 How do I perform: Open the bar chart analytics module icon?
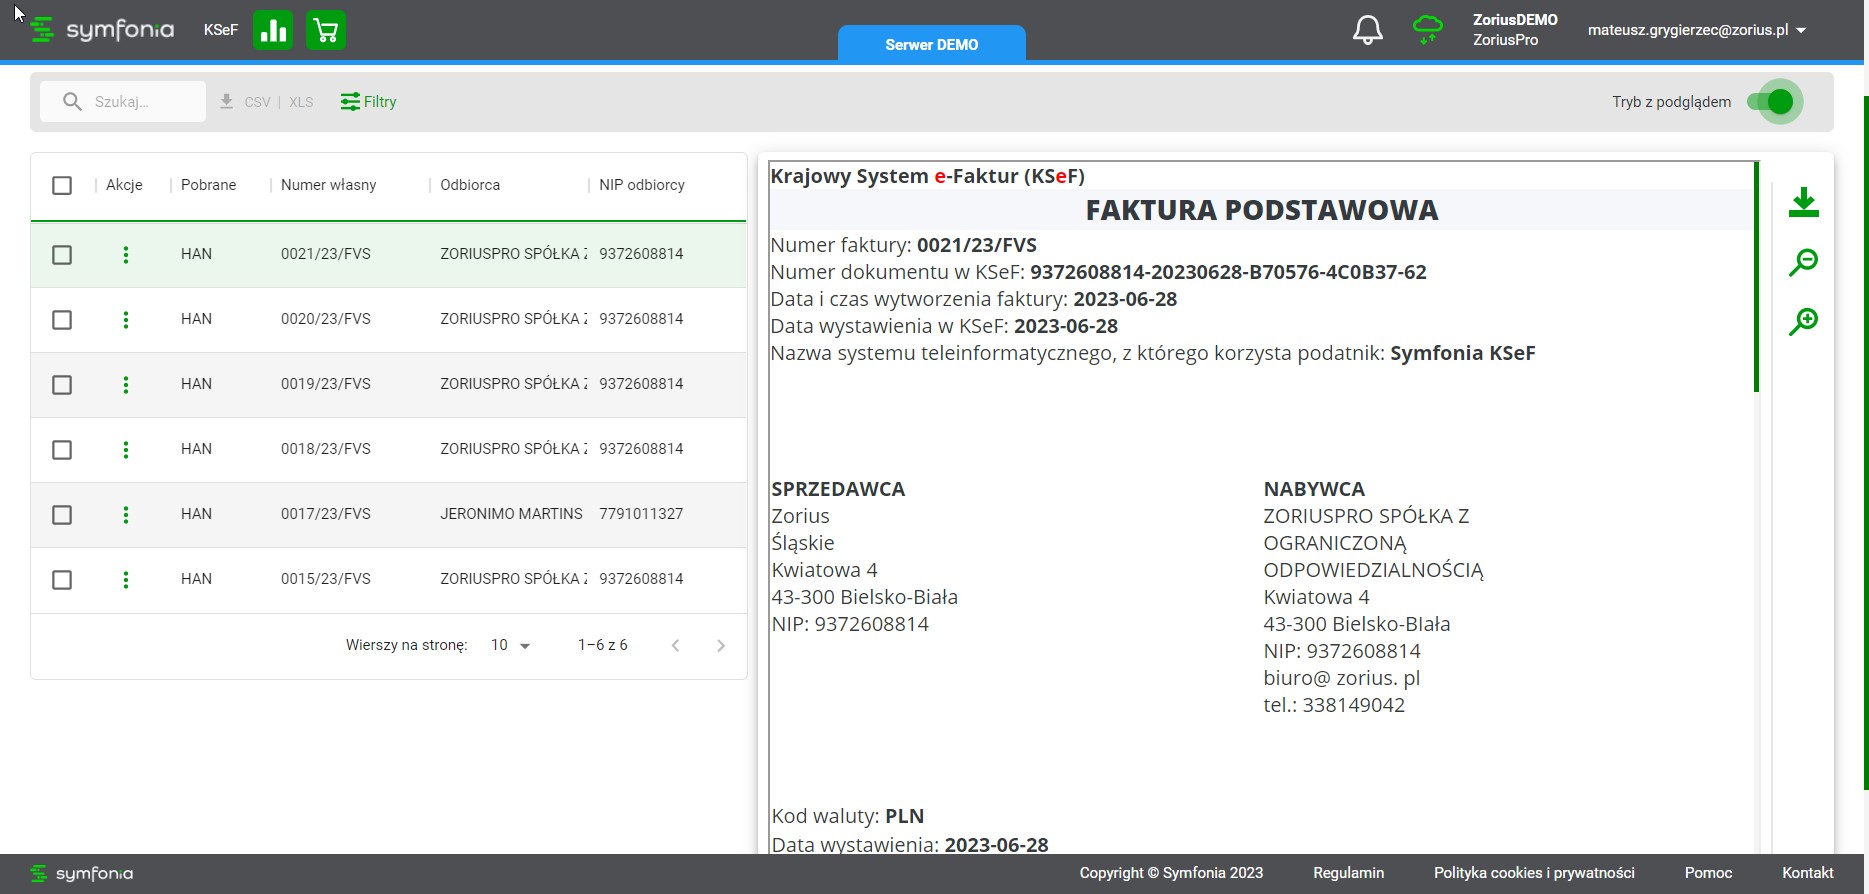[x=273, y=30]
